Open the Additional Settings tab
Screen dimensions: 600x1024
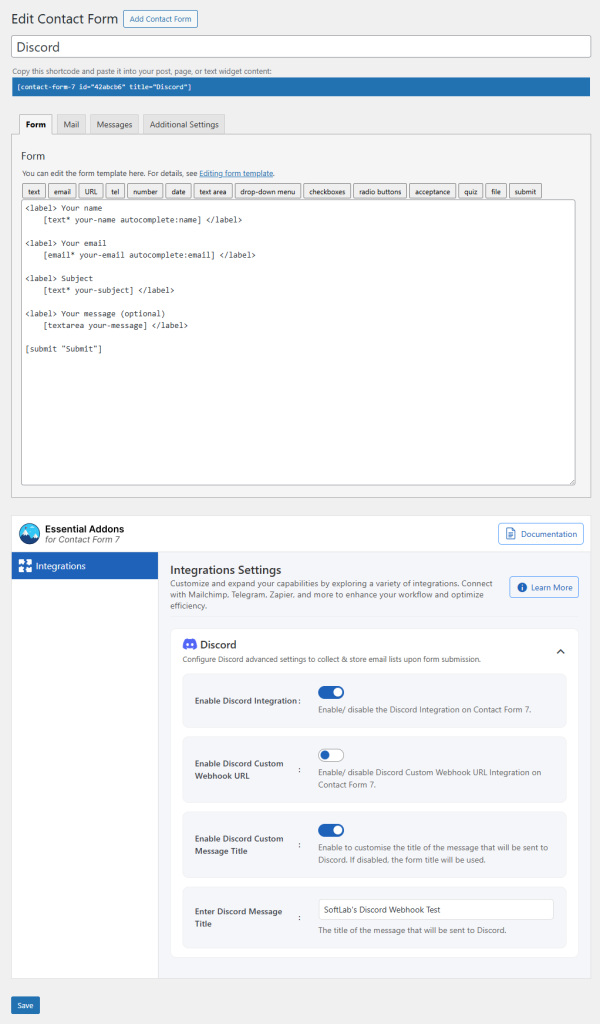pyautogui.click(x=184, y=124)
